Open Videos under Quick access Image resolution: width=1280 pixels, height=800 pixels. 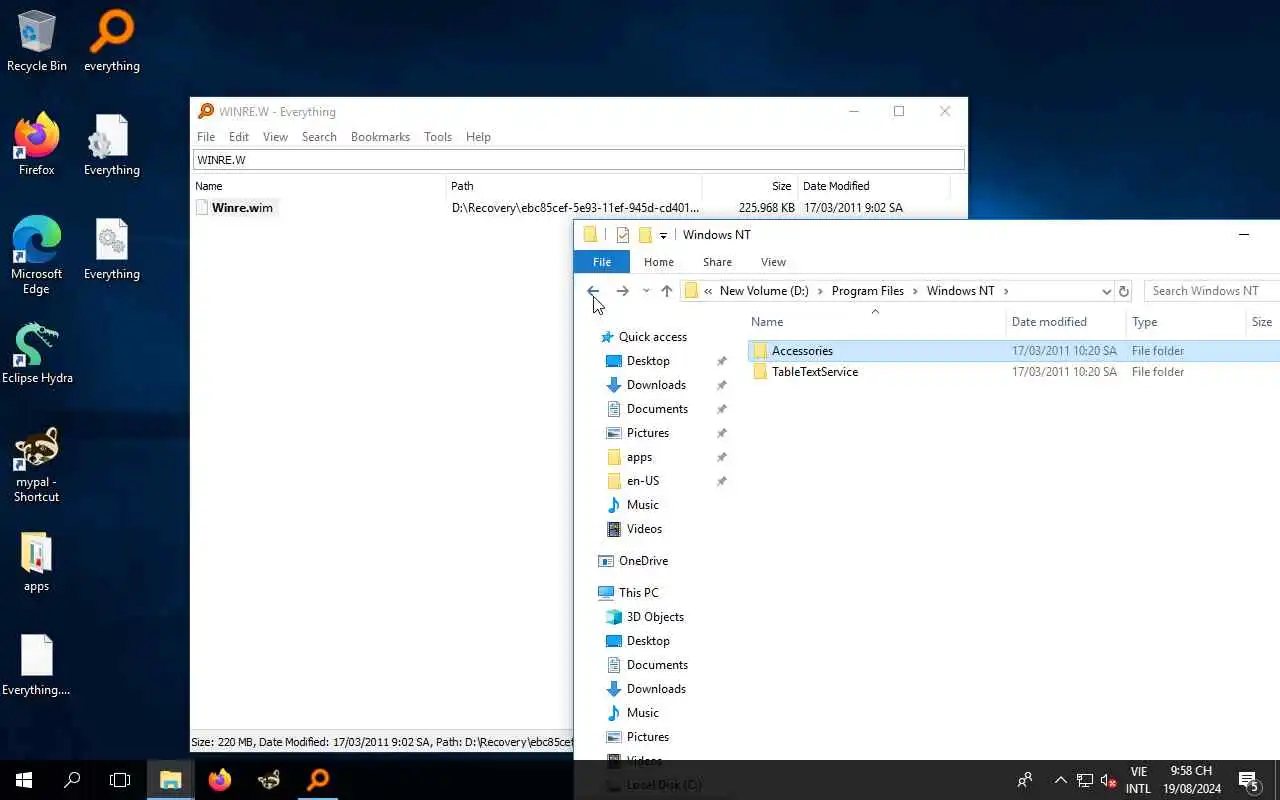click(x=644, y=529)
